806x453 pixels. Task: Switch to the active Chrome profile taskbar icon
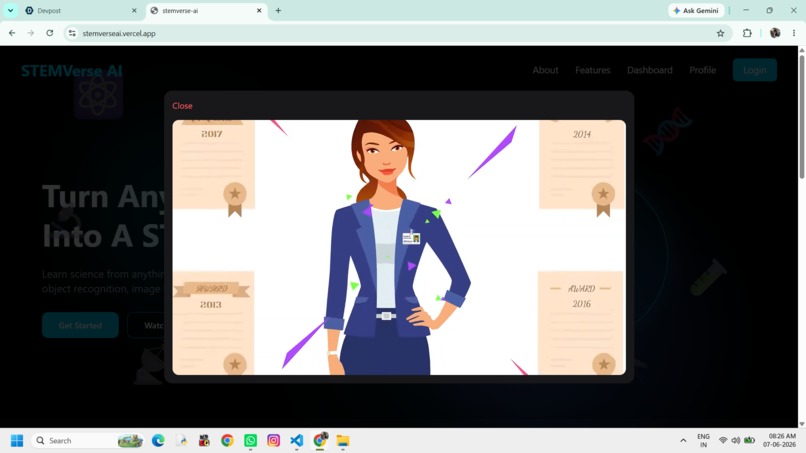(x=320, y=441)
